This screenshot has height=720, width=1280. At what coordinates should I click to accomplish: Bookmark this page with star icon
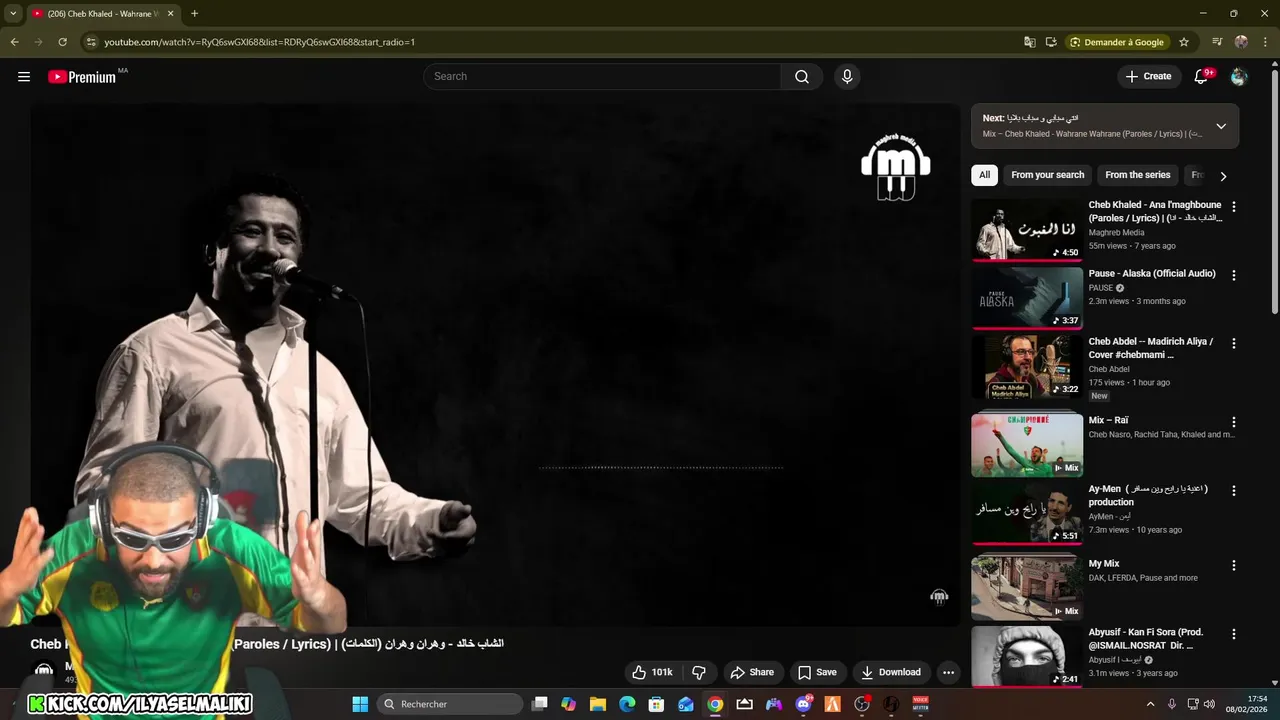(1184, 42)
